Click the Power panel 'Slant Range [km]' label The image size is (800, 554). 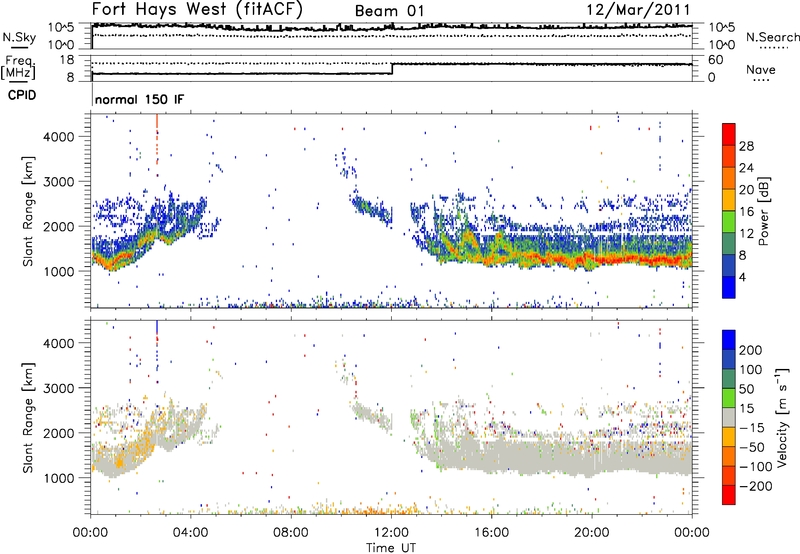tap(28, 211)
